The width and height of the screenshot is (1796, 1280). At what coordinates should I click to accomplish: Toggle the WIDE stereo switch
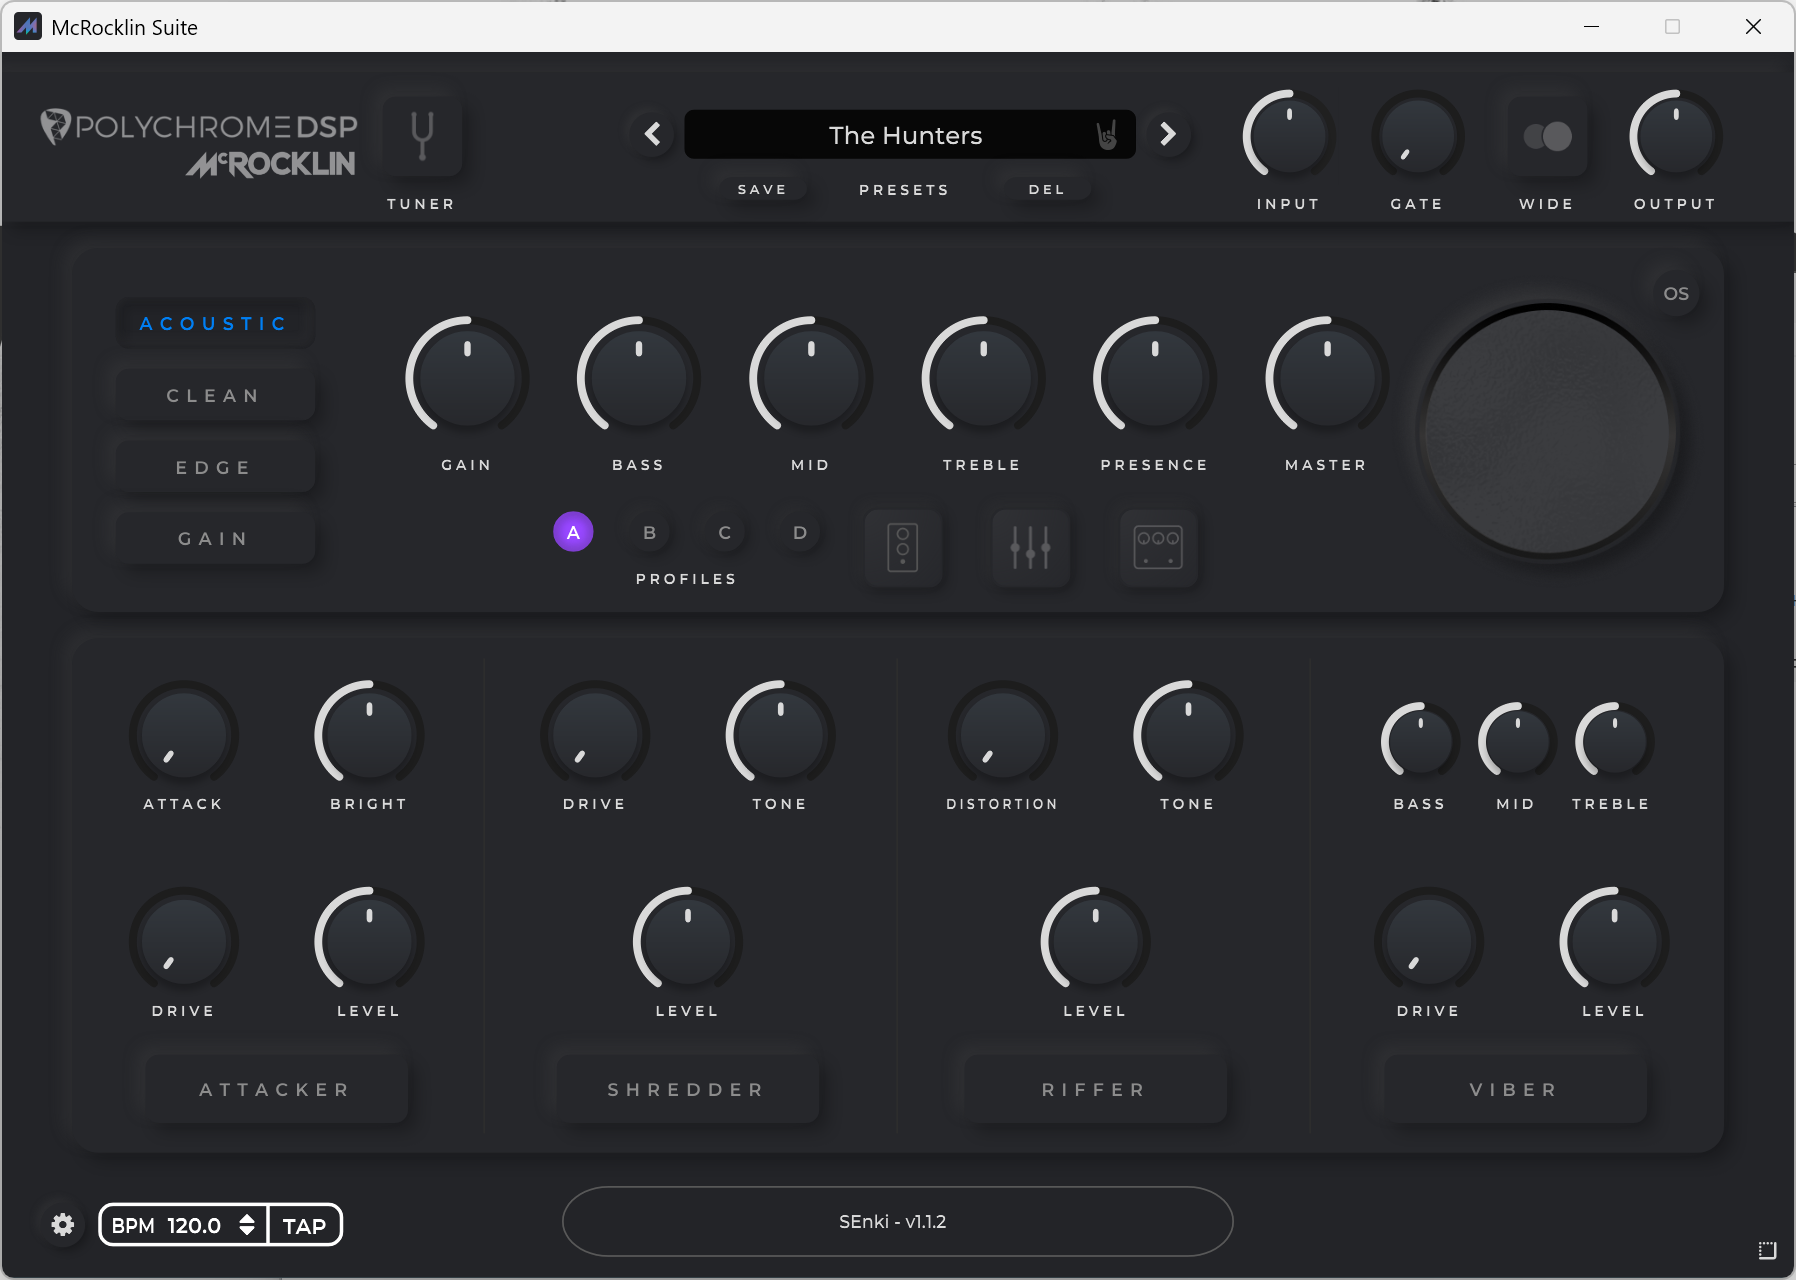(x=1545, y=135)
